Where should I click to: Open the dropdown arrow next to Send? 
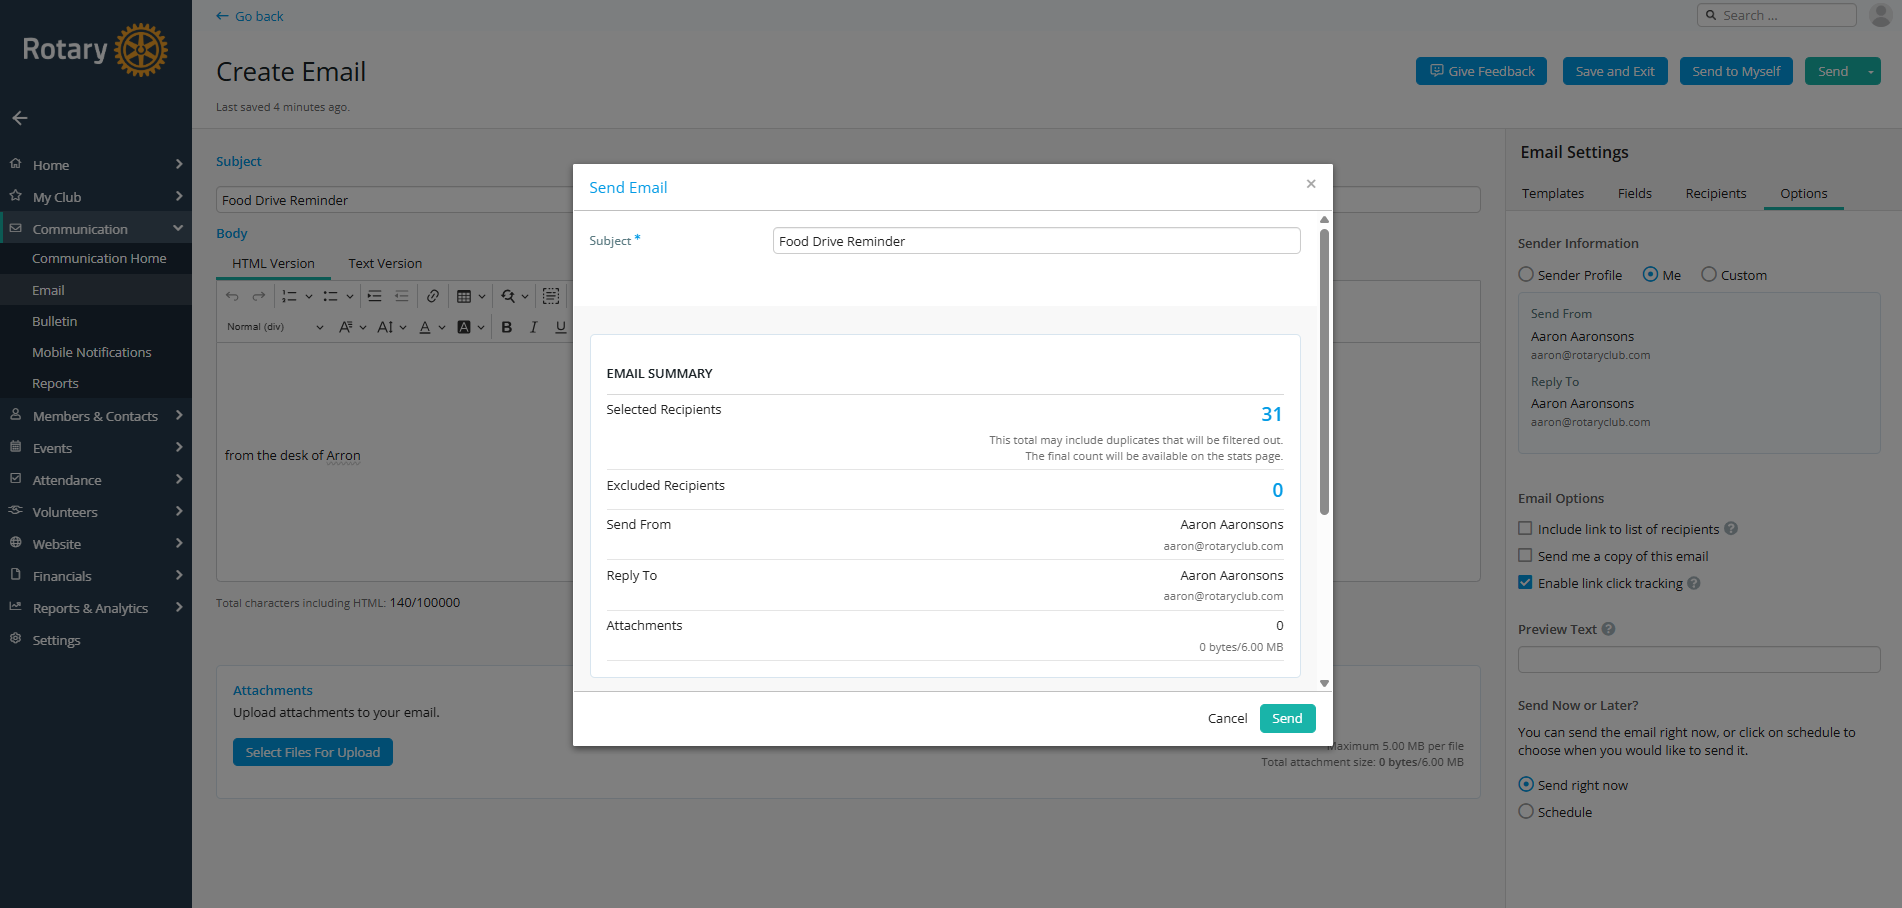pos(1870,72)
